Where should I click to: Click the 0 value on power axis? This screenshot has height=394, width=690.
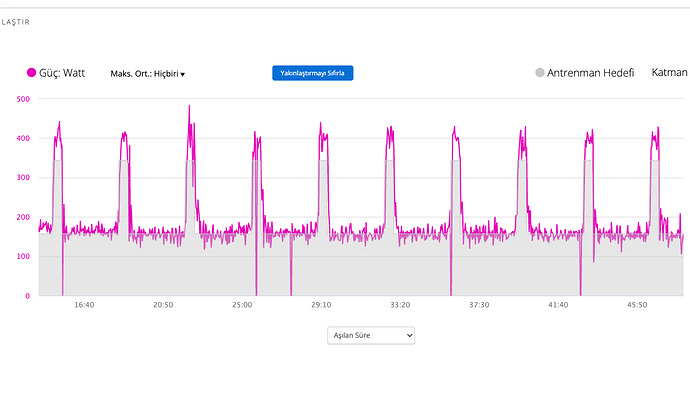[x=28, y=296]
